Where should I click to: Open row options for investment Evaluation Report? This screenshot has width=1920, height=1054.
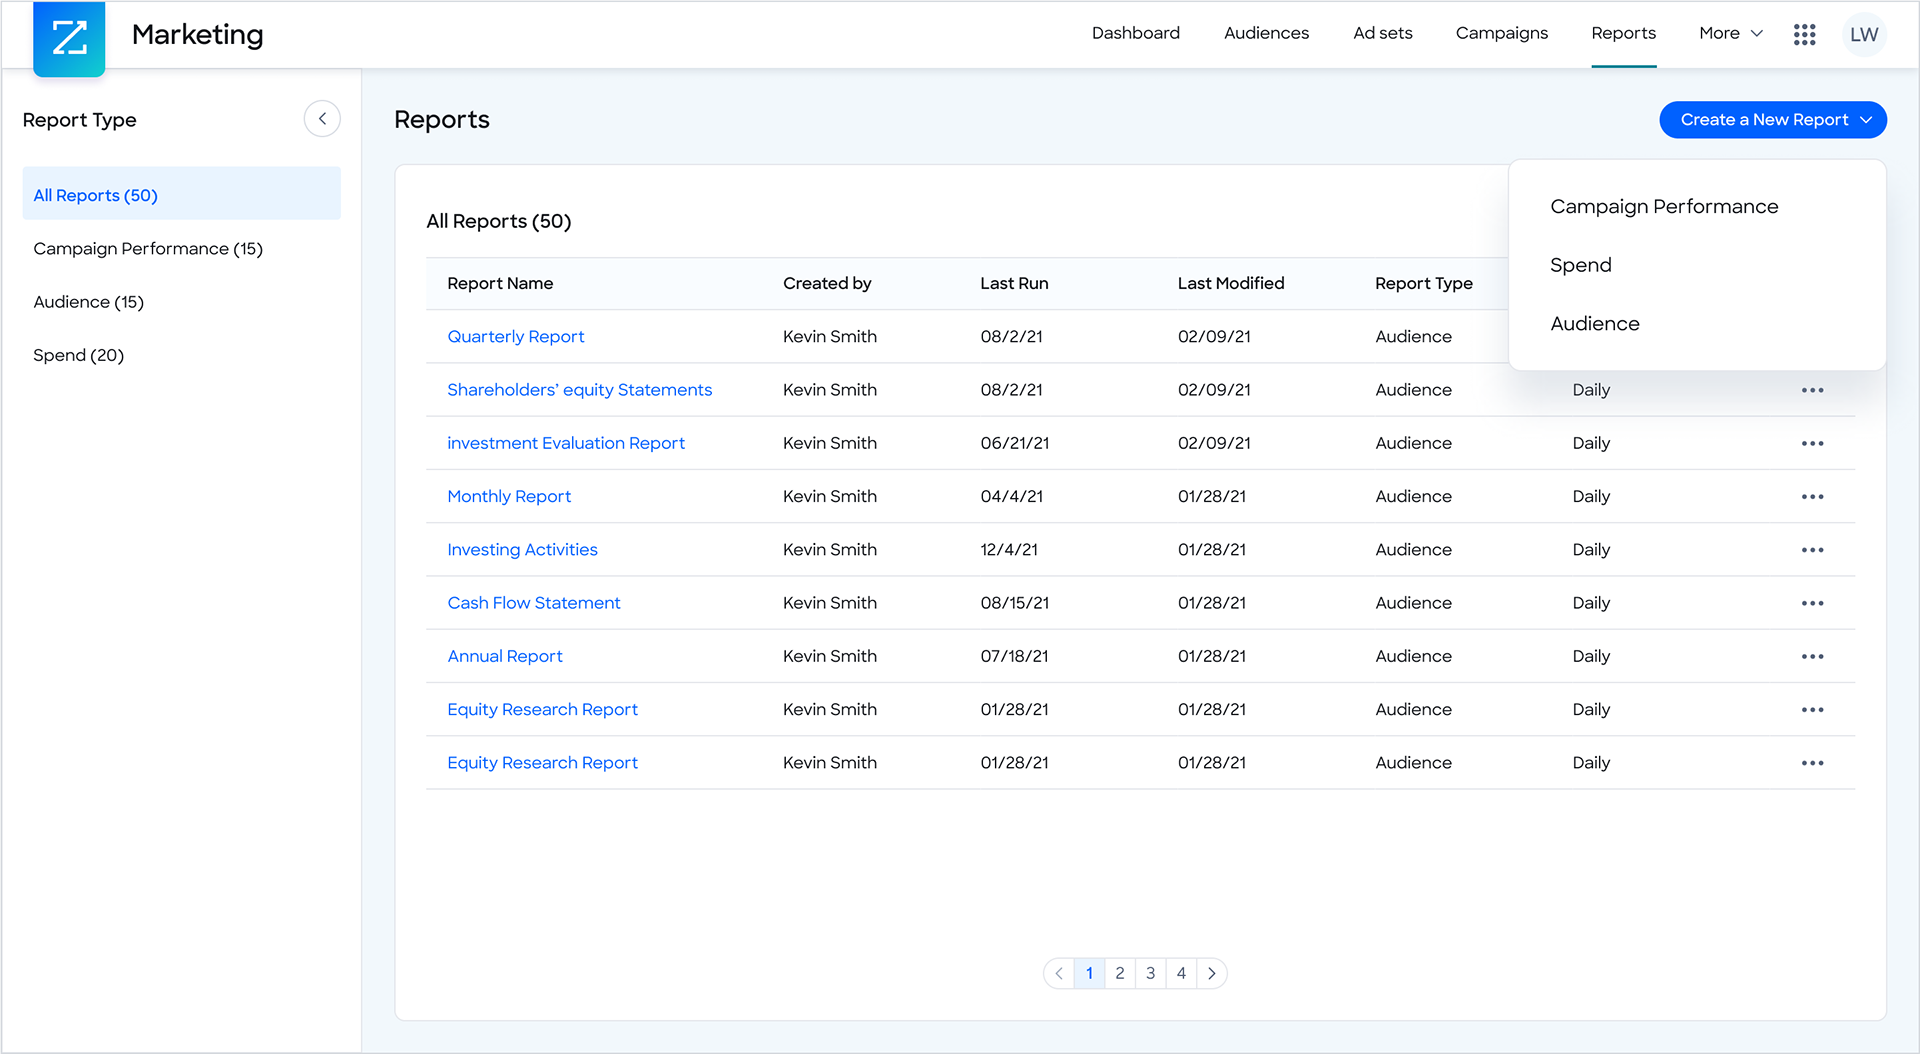click(1812, 443)
